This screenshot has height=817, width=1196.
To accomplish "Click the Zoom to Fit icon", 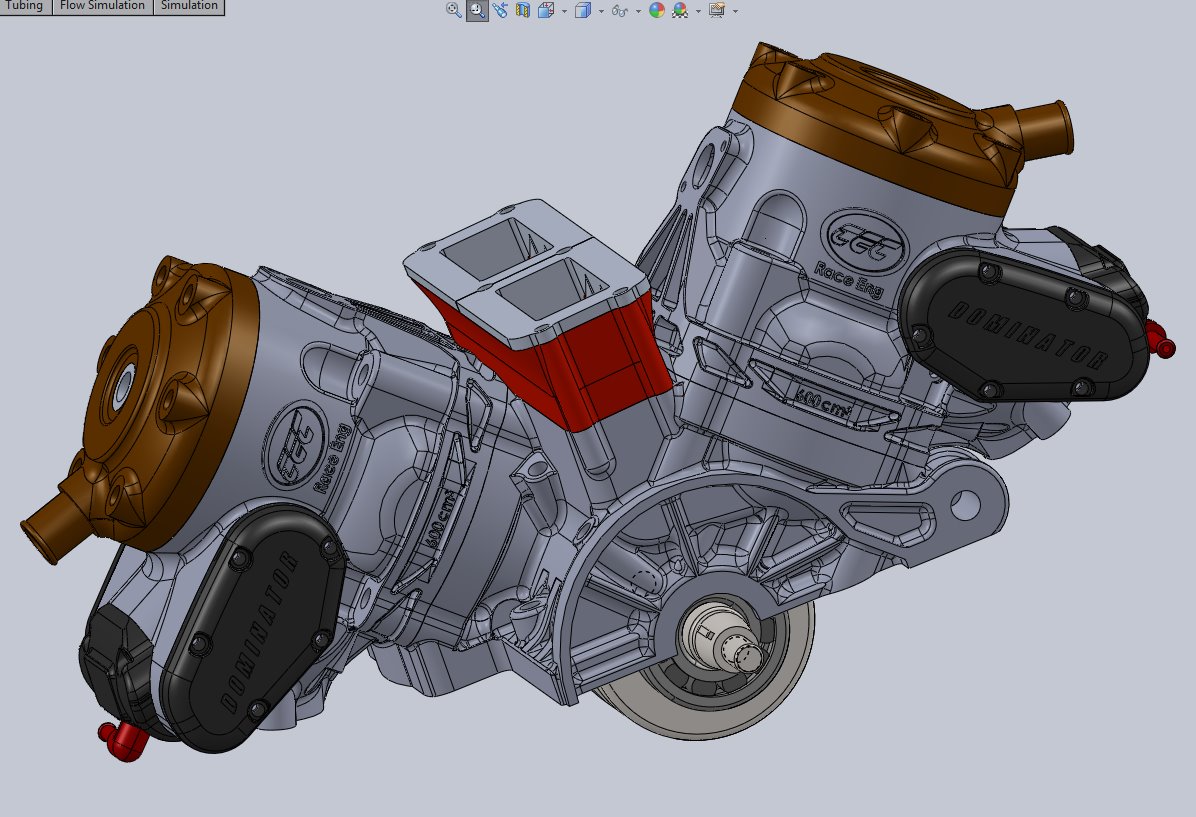I will (454, 10).
